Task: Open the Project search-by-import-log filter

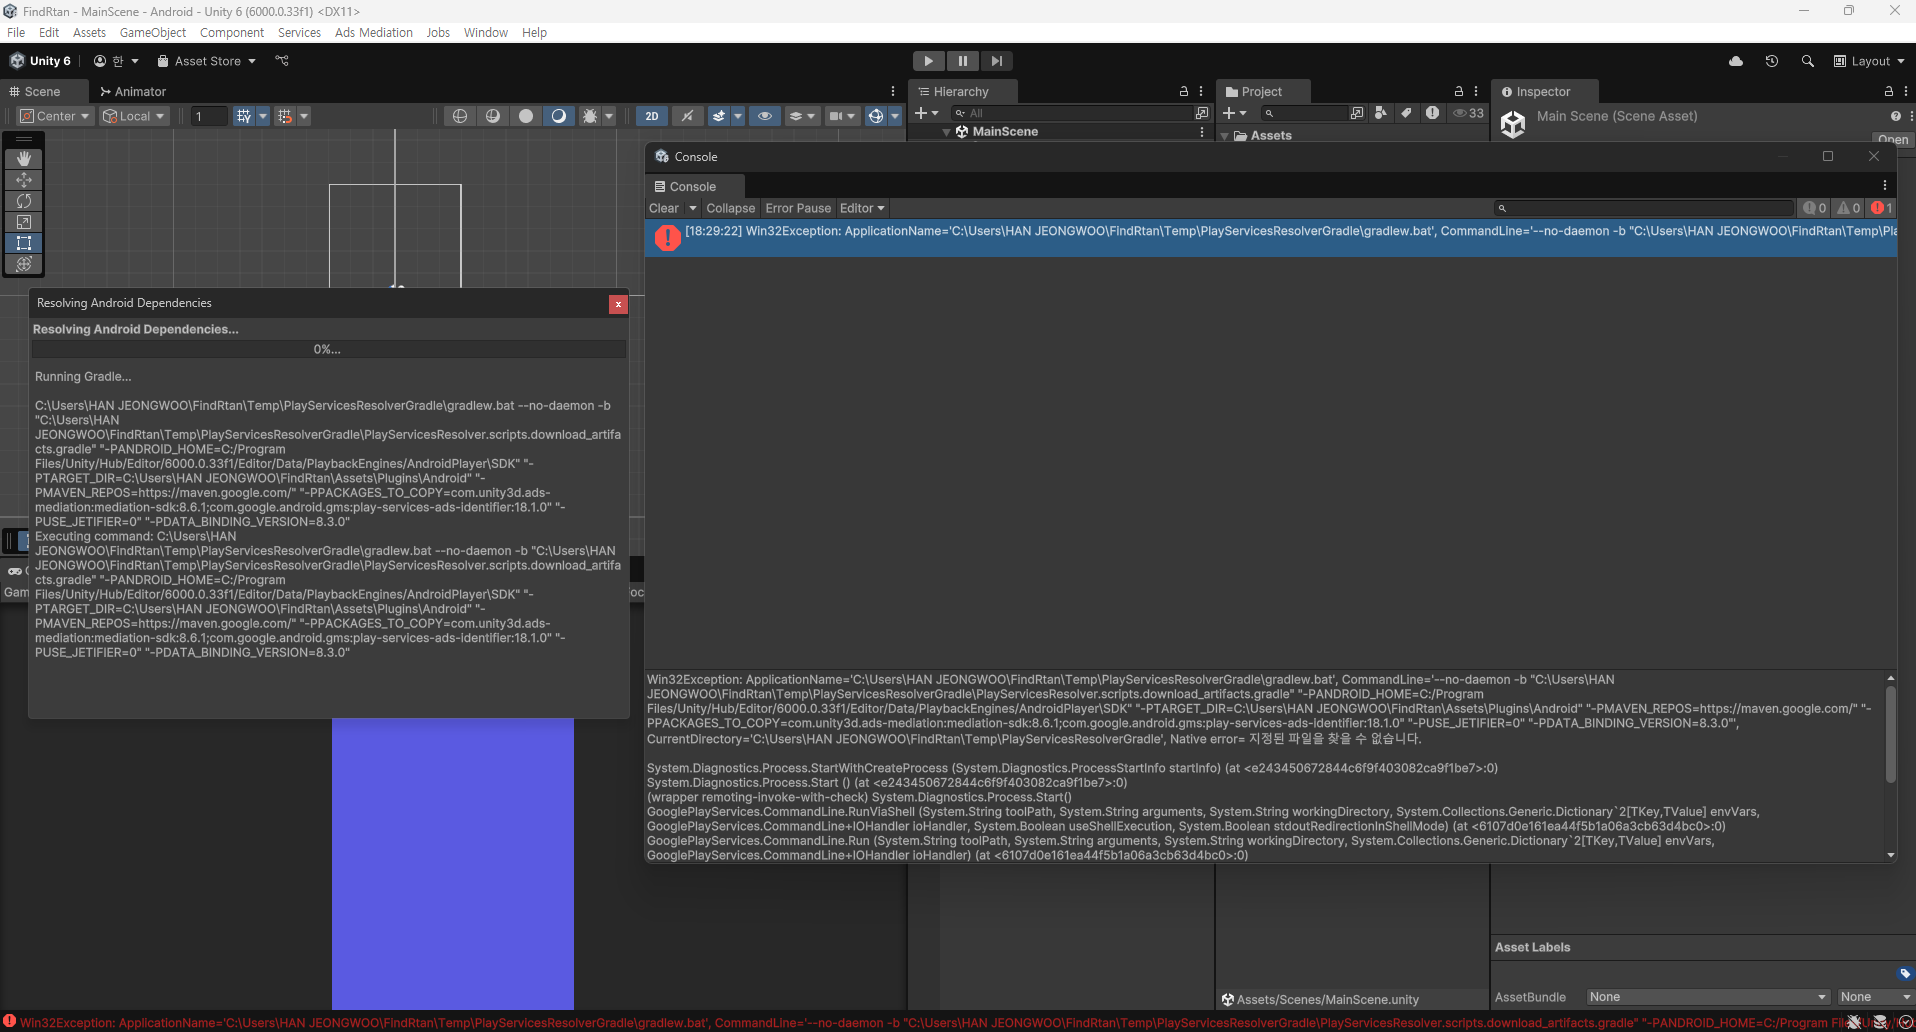Action: 1433,113
